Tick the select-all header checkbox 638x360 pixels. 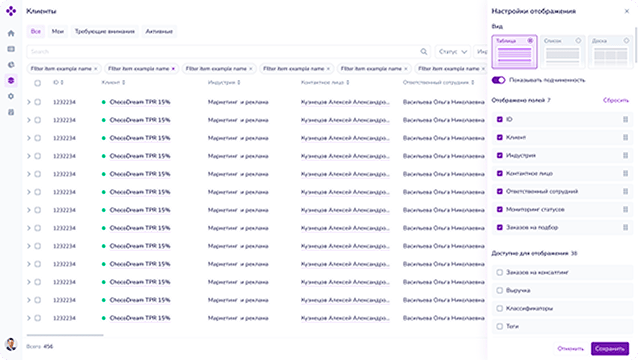click(x=37, y=83)
